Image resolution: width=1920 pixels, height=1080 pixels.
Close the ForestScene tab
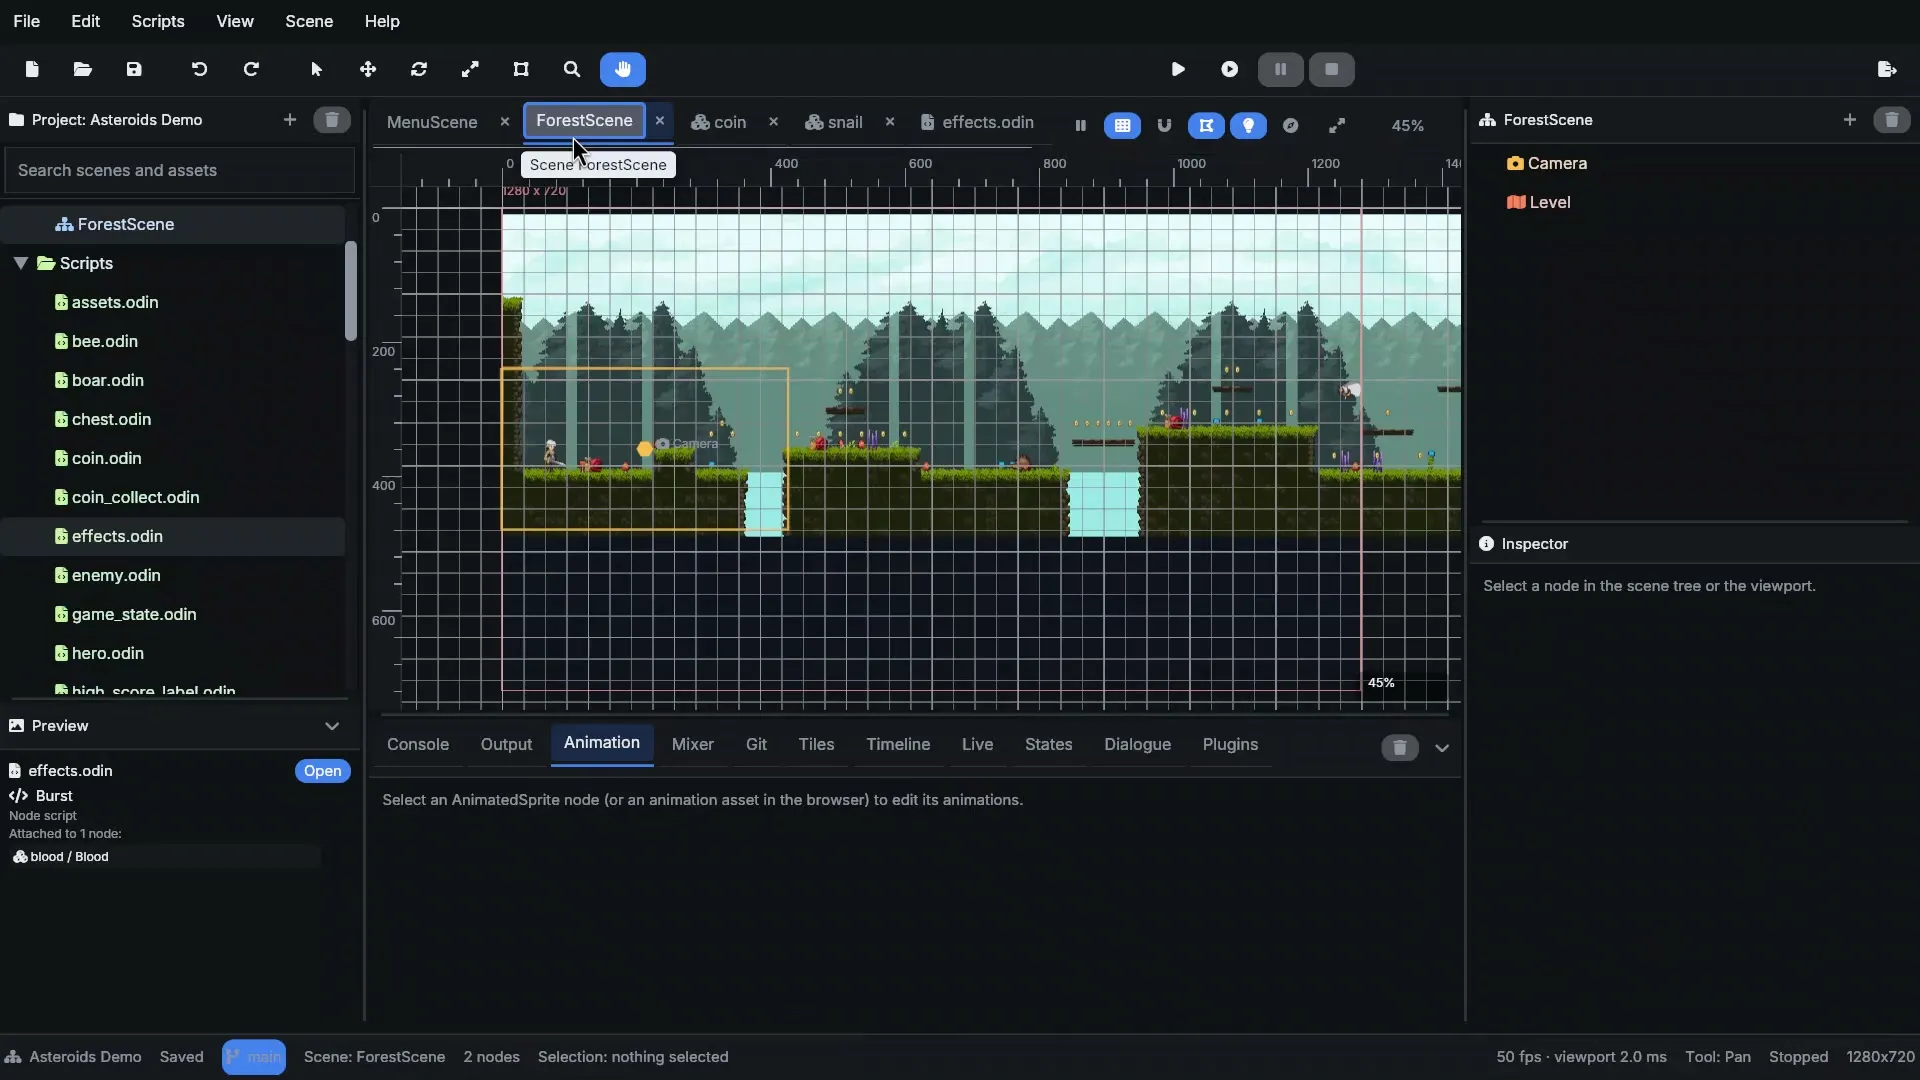point(660,121)
